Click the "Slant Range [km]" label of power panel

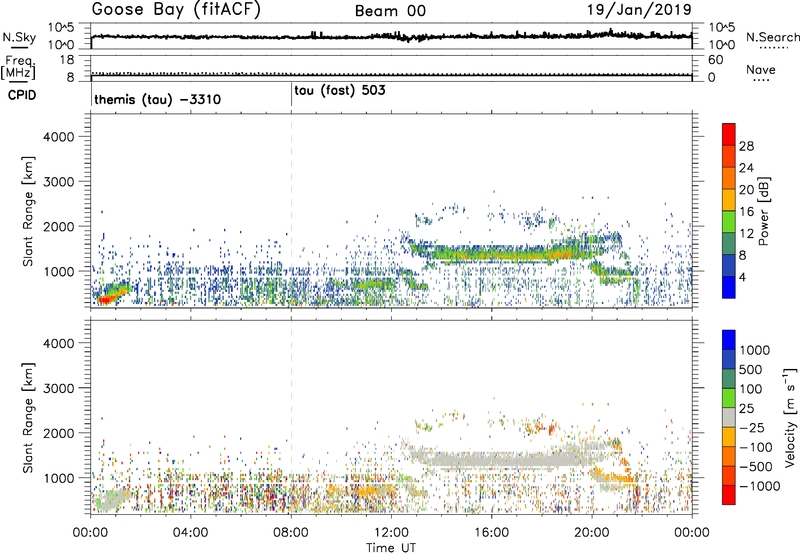(x=28, y=211)
